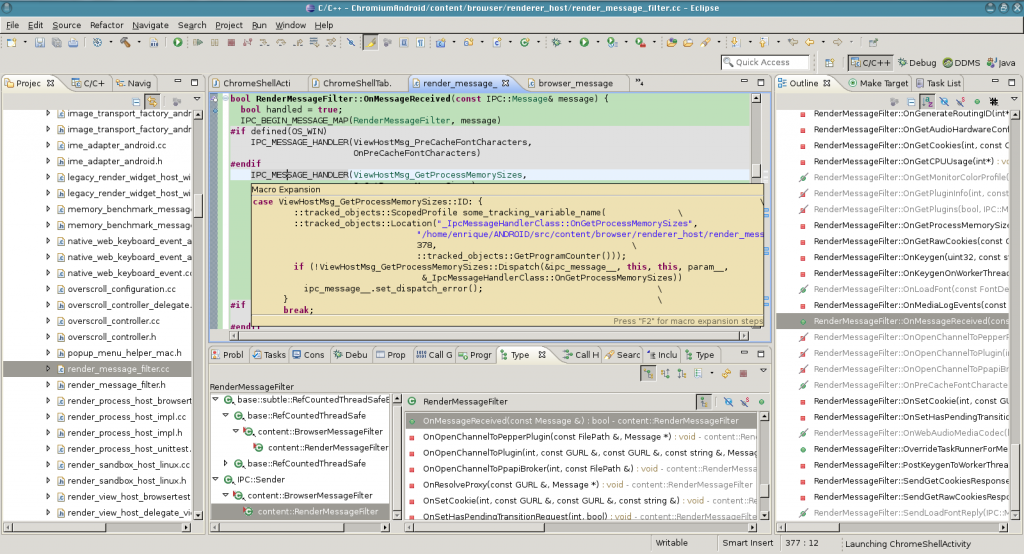Toggle Mark Occurrences highlighter in toolbar

pyautogui.click(x=370, y=43)
